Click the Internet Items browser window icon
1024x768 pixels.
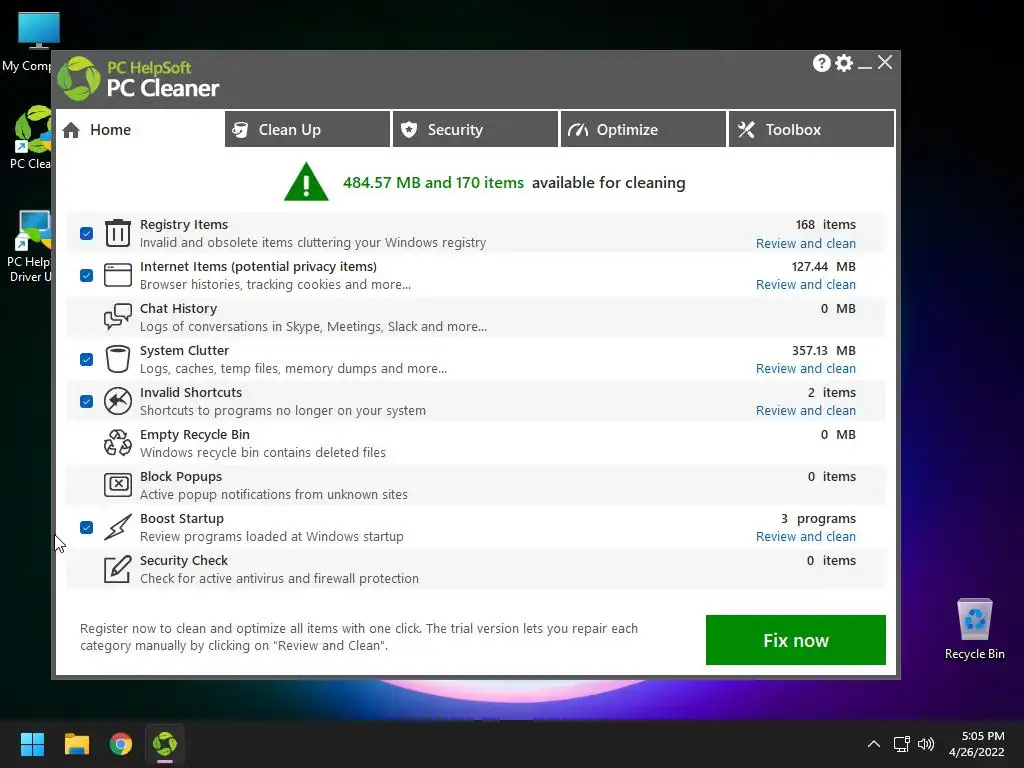(x=118, y=275)
